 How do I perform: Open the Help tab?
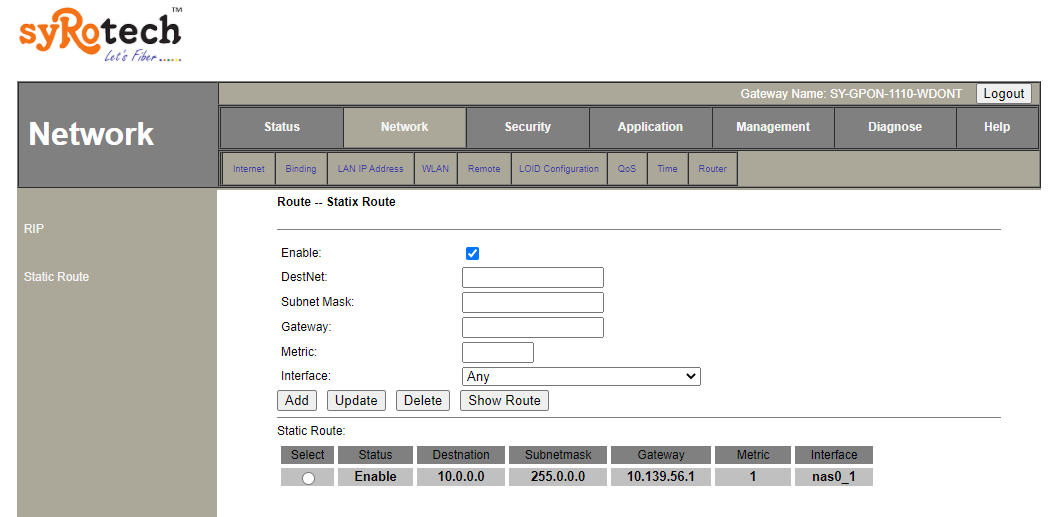click(x=997, y=127)
